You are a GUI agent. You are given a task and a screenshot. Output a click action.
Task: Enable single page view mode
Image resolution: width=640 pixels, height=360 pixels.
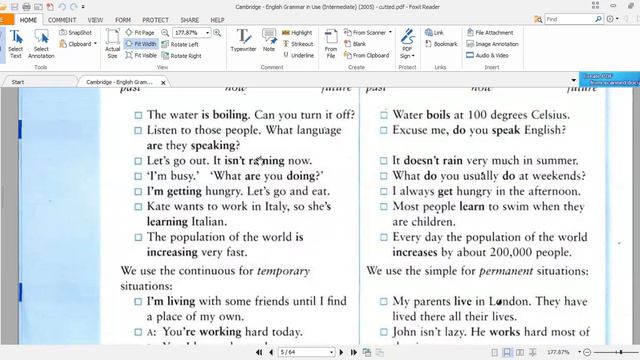(x=495, y=352)
